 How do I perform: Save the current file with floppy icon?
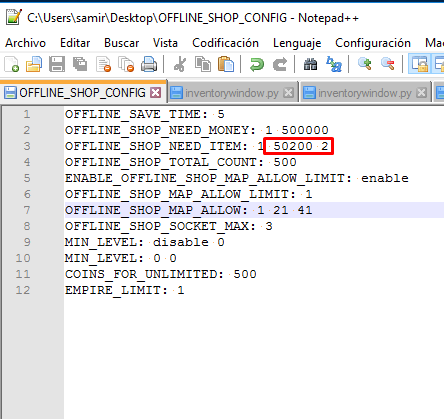coord(57,64)
